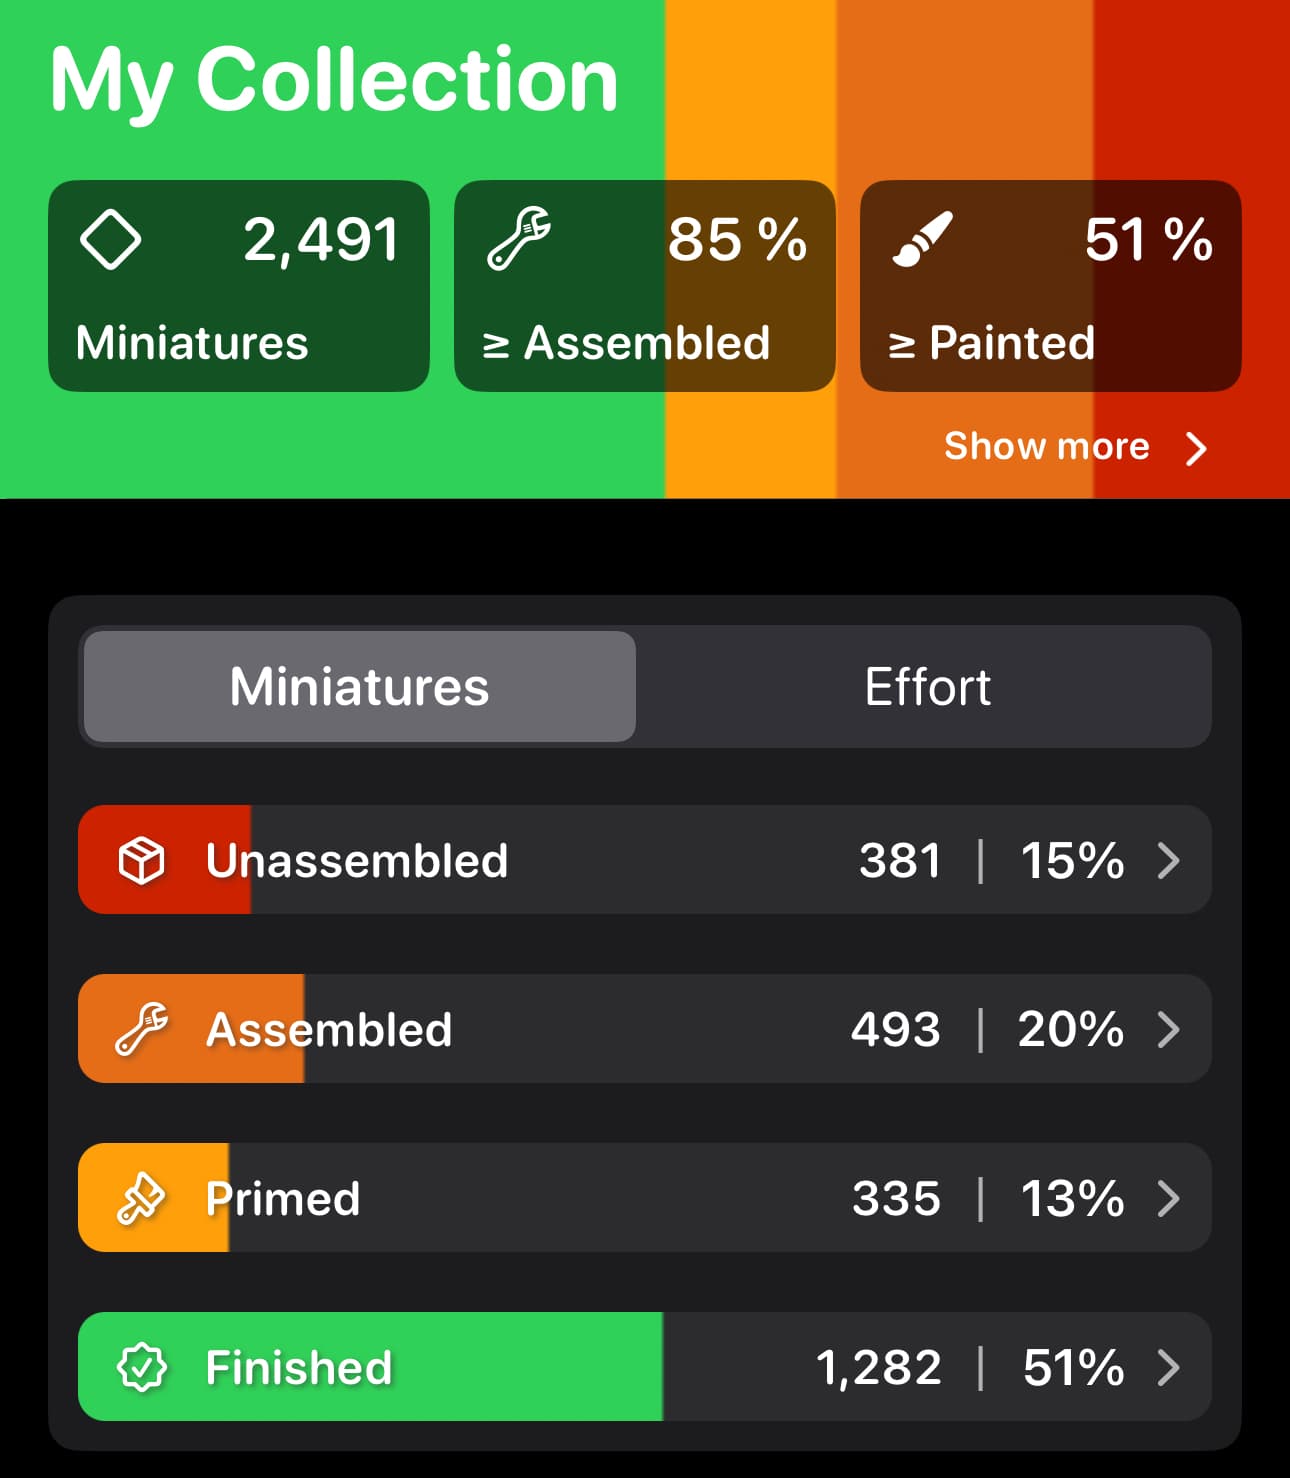
Task: Click the My Collection heading
Action: (334, 80)
